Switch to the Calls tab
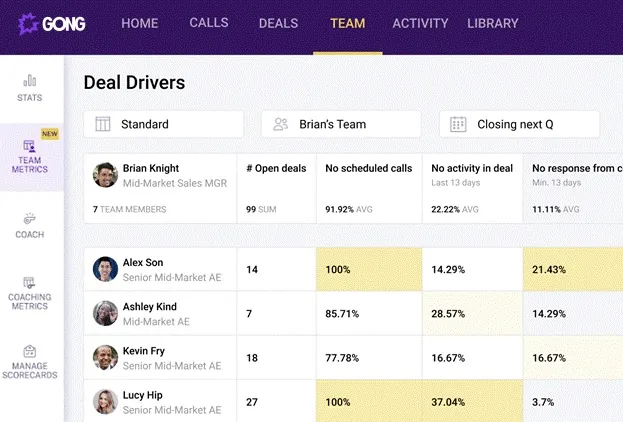Viewport: 623px width, 422px height. pyautogui.click(x=209, y=23)
